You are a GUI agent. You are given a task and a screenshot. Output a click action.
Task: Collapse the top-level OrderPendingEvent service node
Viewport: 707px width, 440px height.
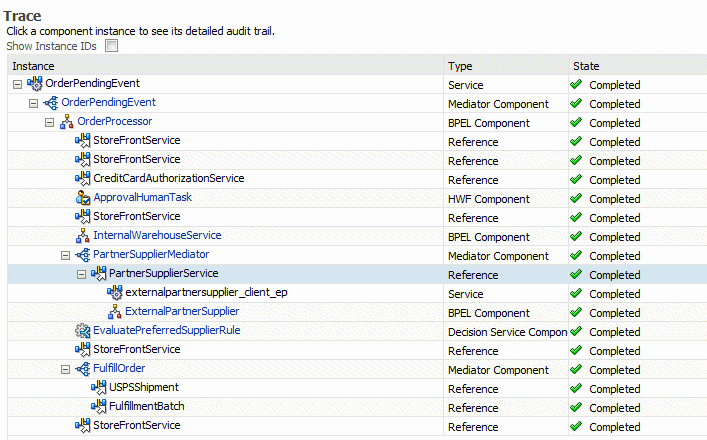[17, 84]
